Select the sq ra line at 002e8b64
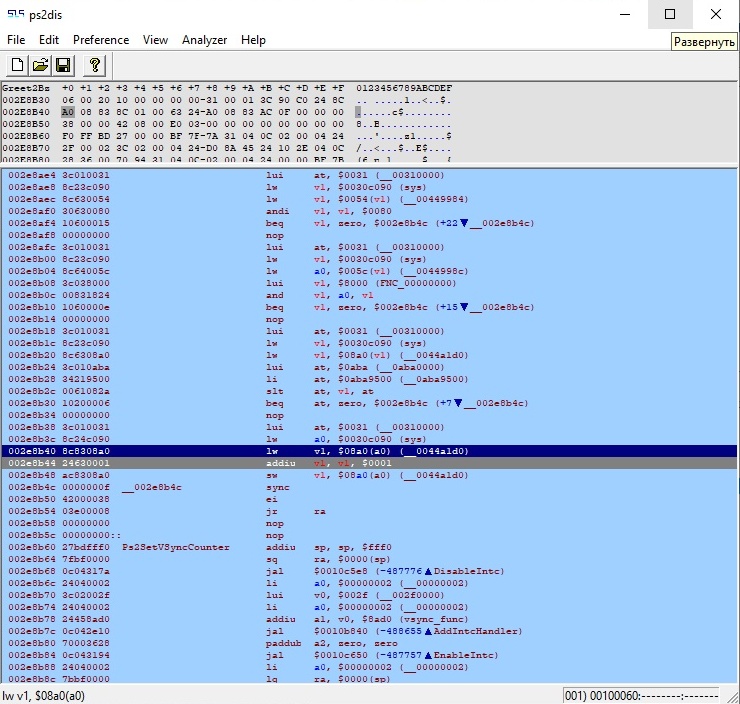This screenshot has width=740, height=704. tap(369, 560)
